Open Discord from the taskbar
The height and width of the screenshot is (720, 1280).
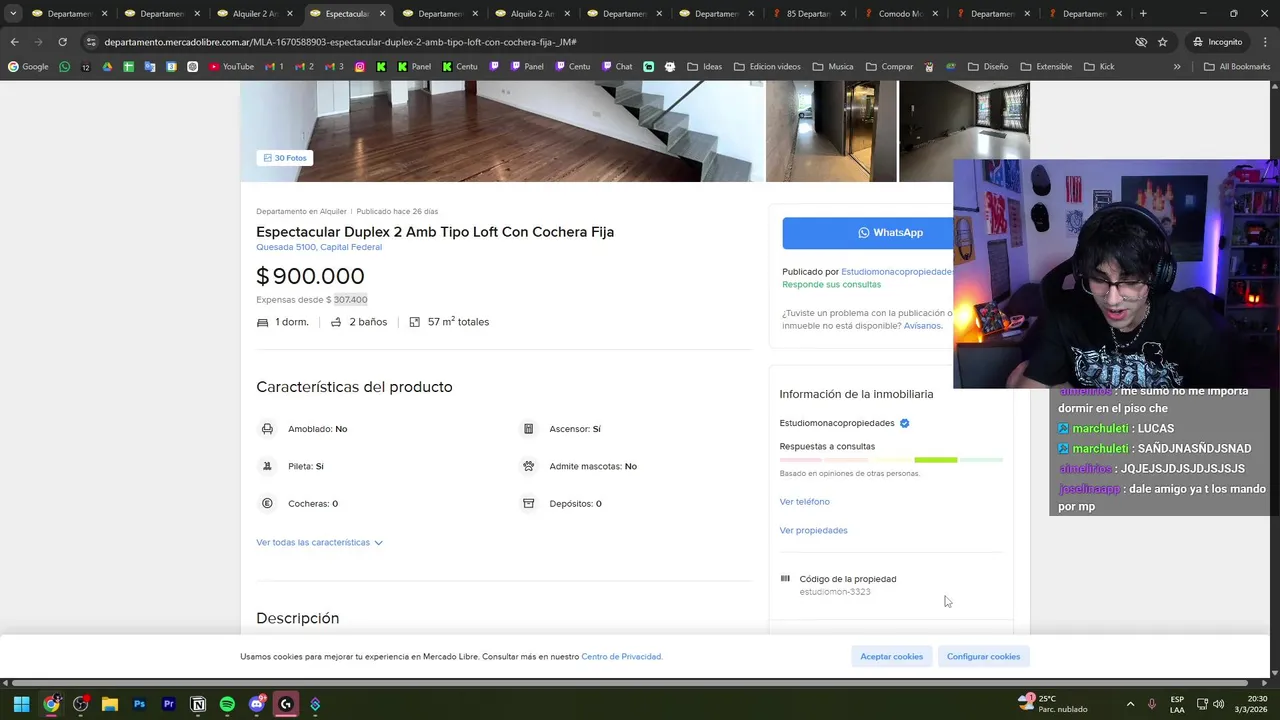pyautogui.click(x=257, y=704)
